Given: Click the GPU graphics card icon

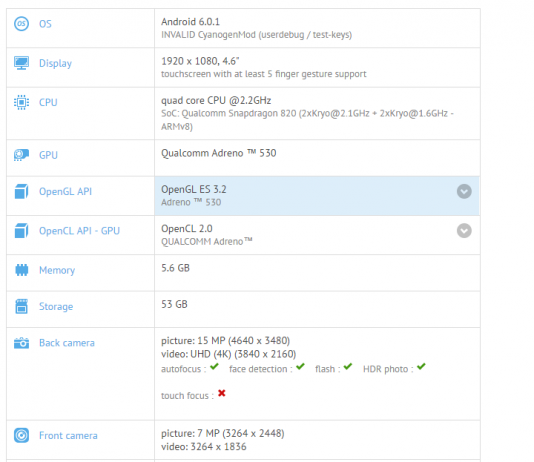Looking at the screenshot, I should 21,155.
